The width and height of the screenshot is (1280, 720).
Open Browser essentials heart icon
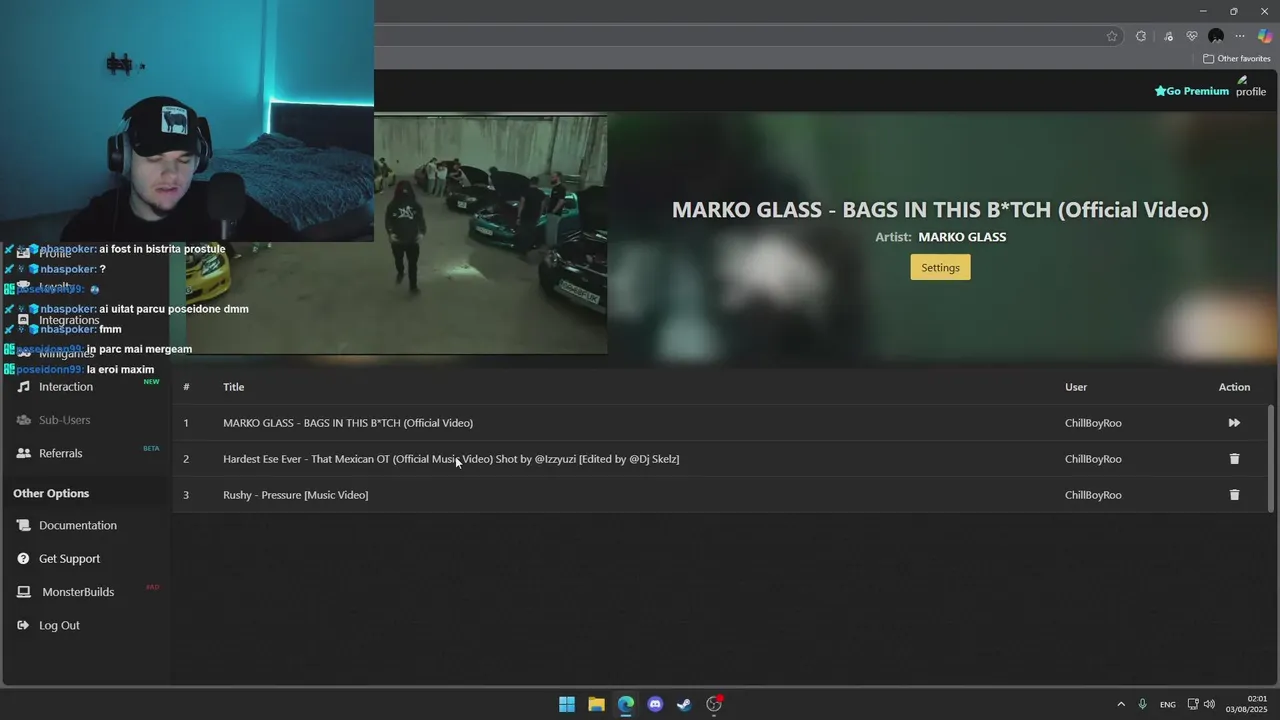tap(1192, 36)
